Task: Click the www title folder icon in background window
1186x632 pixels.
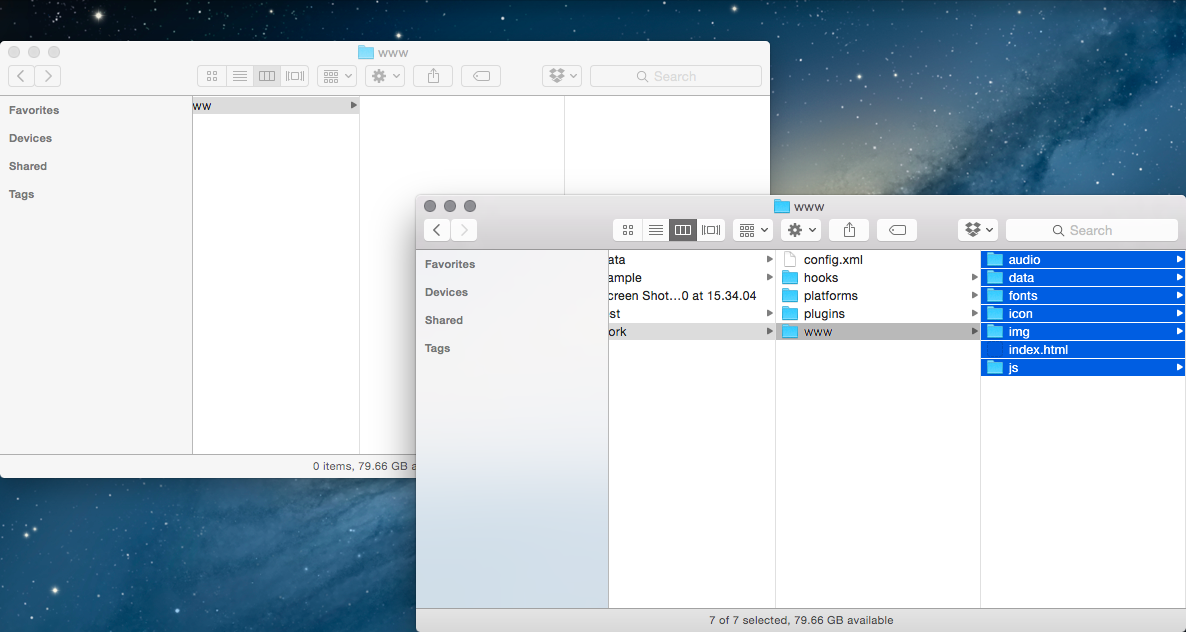Action: pos(366,52)
